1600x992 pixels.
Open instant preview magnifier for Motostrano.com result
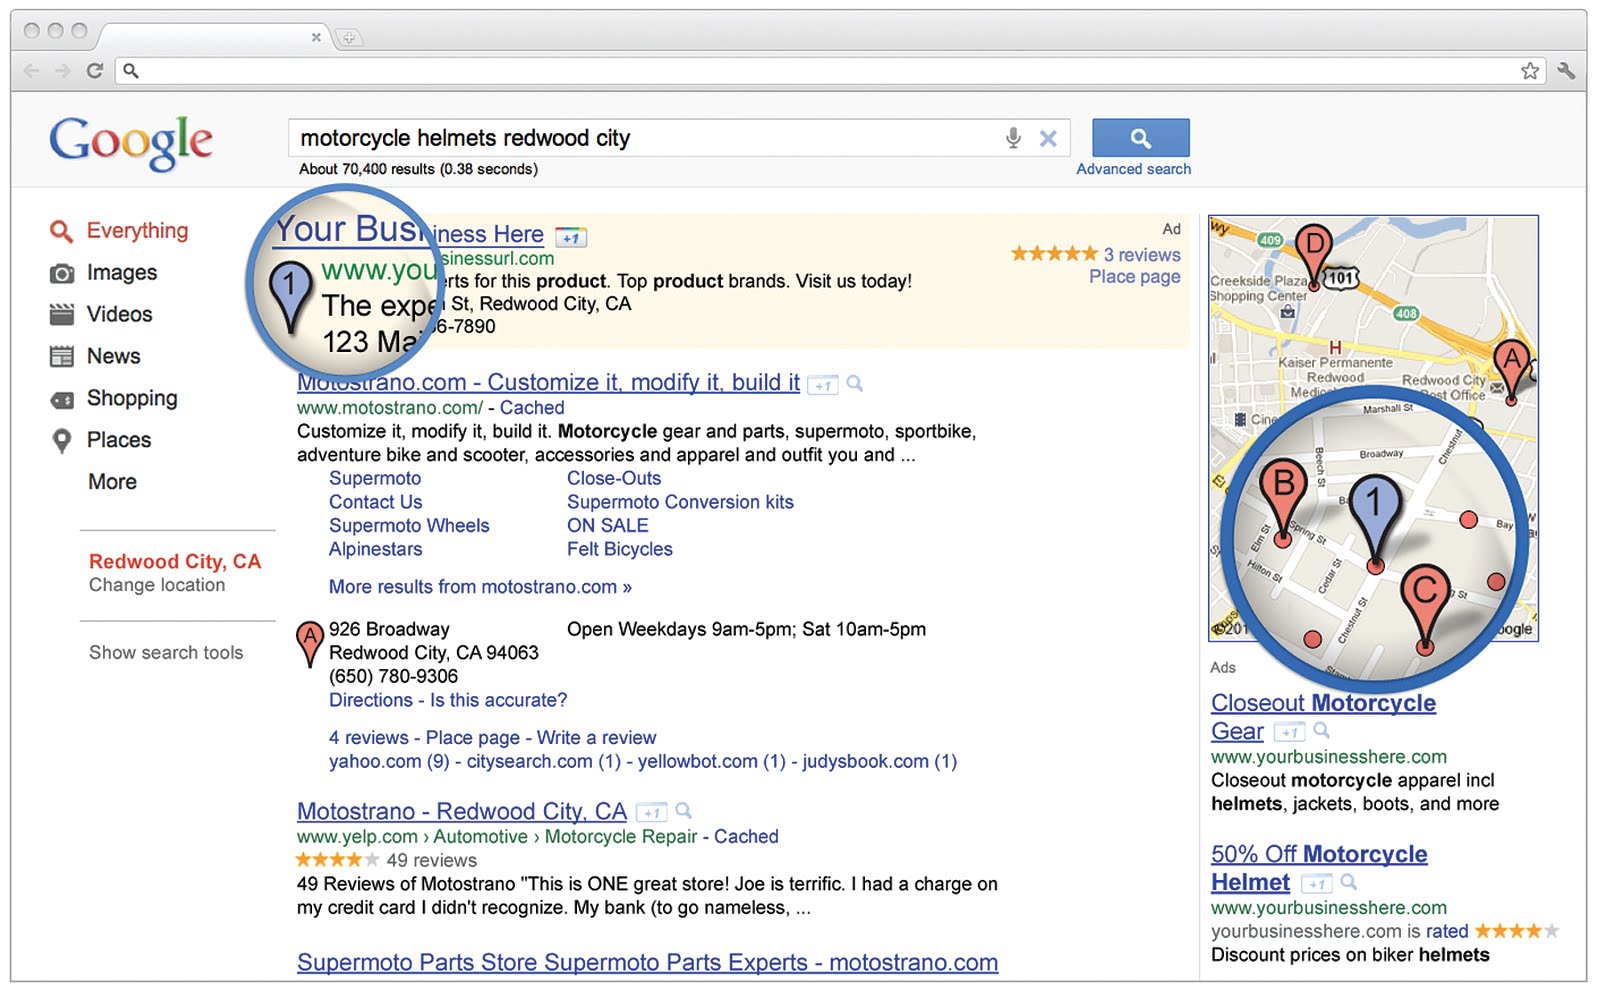click(x=855, y=383)
